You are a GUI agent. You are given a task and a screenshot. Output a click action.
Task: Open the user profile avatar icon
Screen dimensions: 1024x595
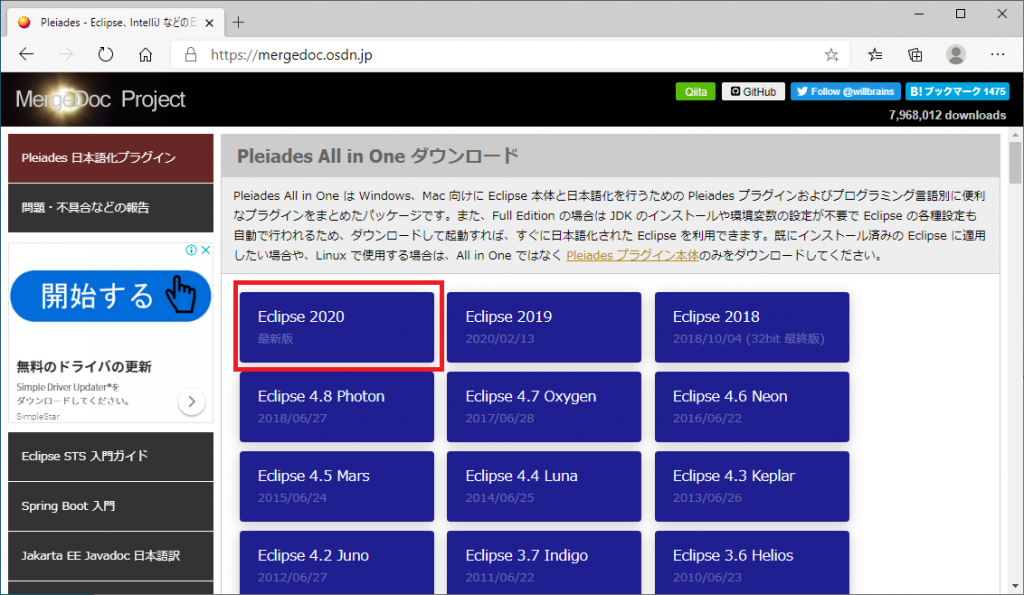(x=956, y=55)
